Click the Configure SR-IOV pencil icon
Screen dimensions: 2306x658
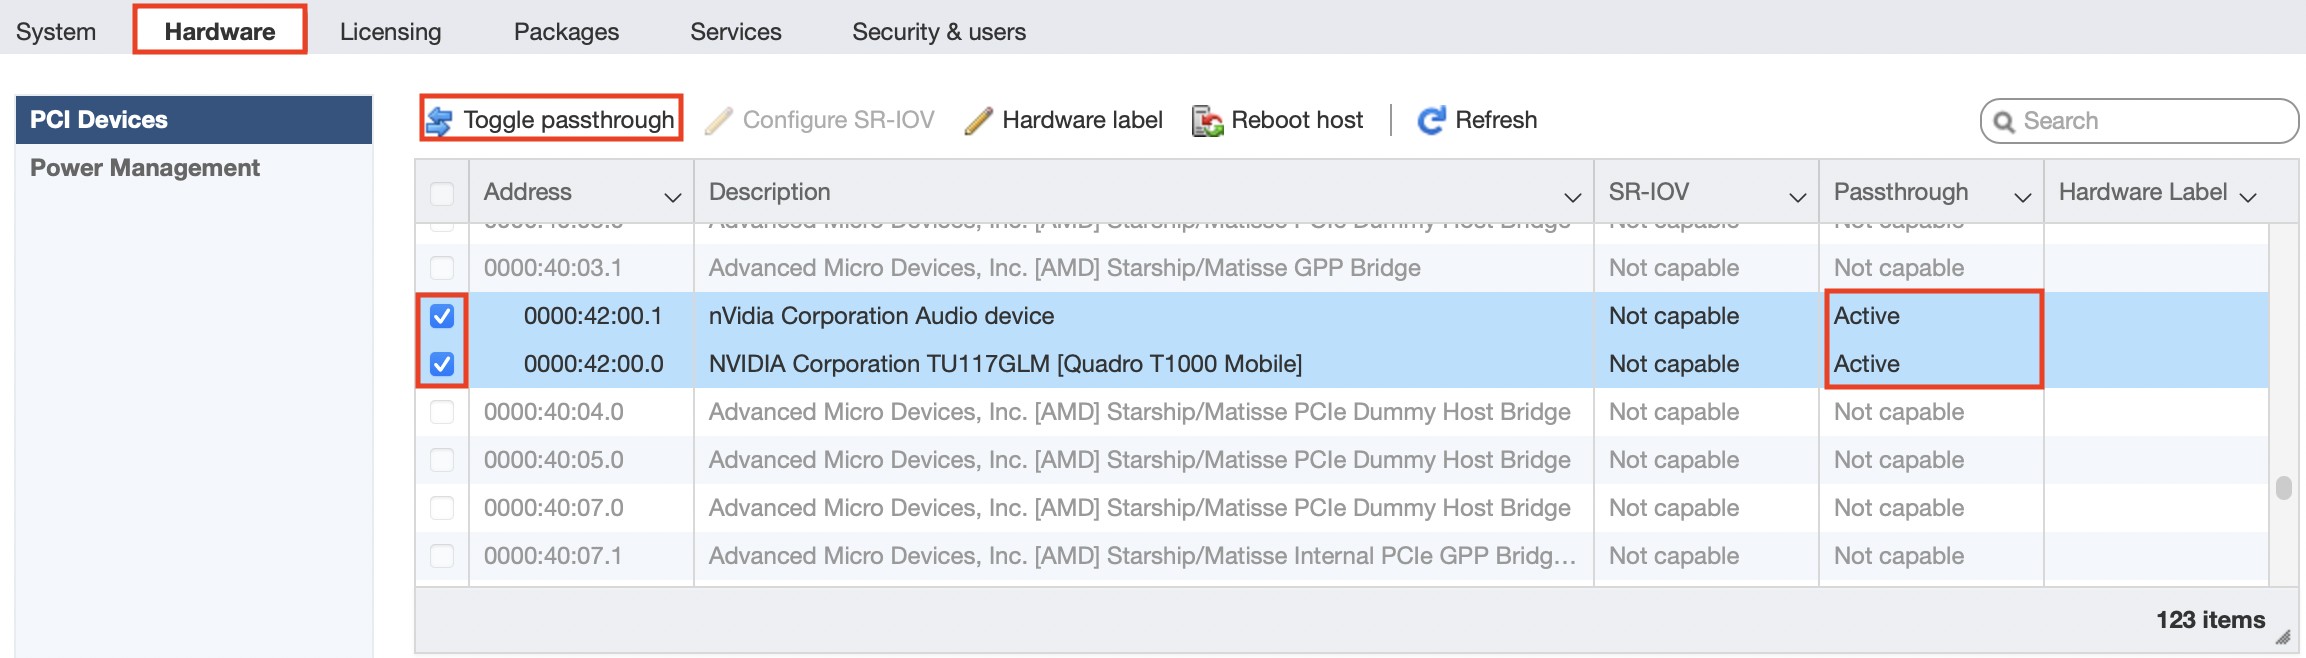[x=719, y=121]
